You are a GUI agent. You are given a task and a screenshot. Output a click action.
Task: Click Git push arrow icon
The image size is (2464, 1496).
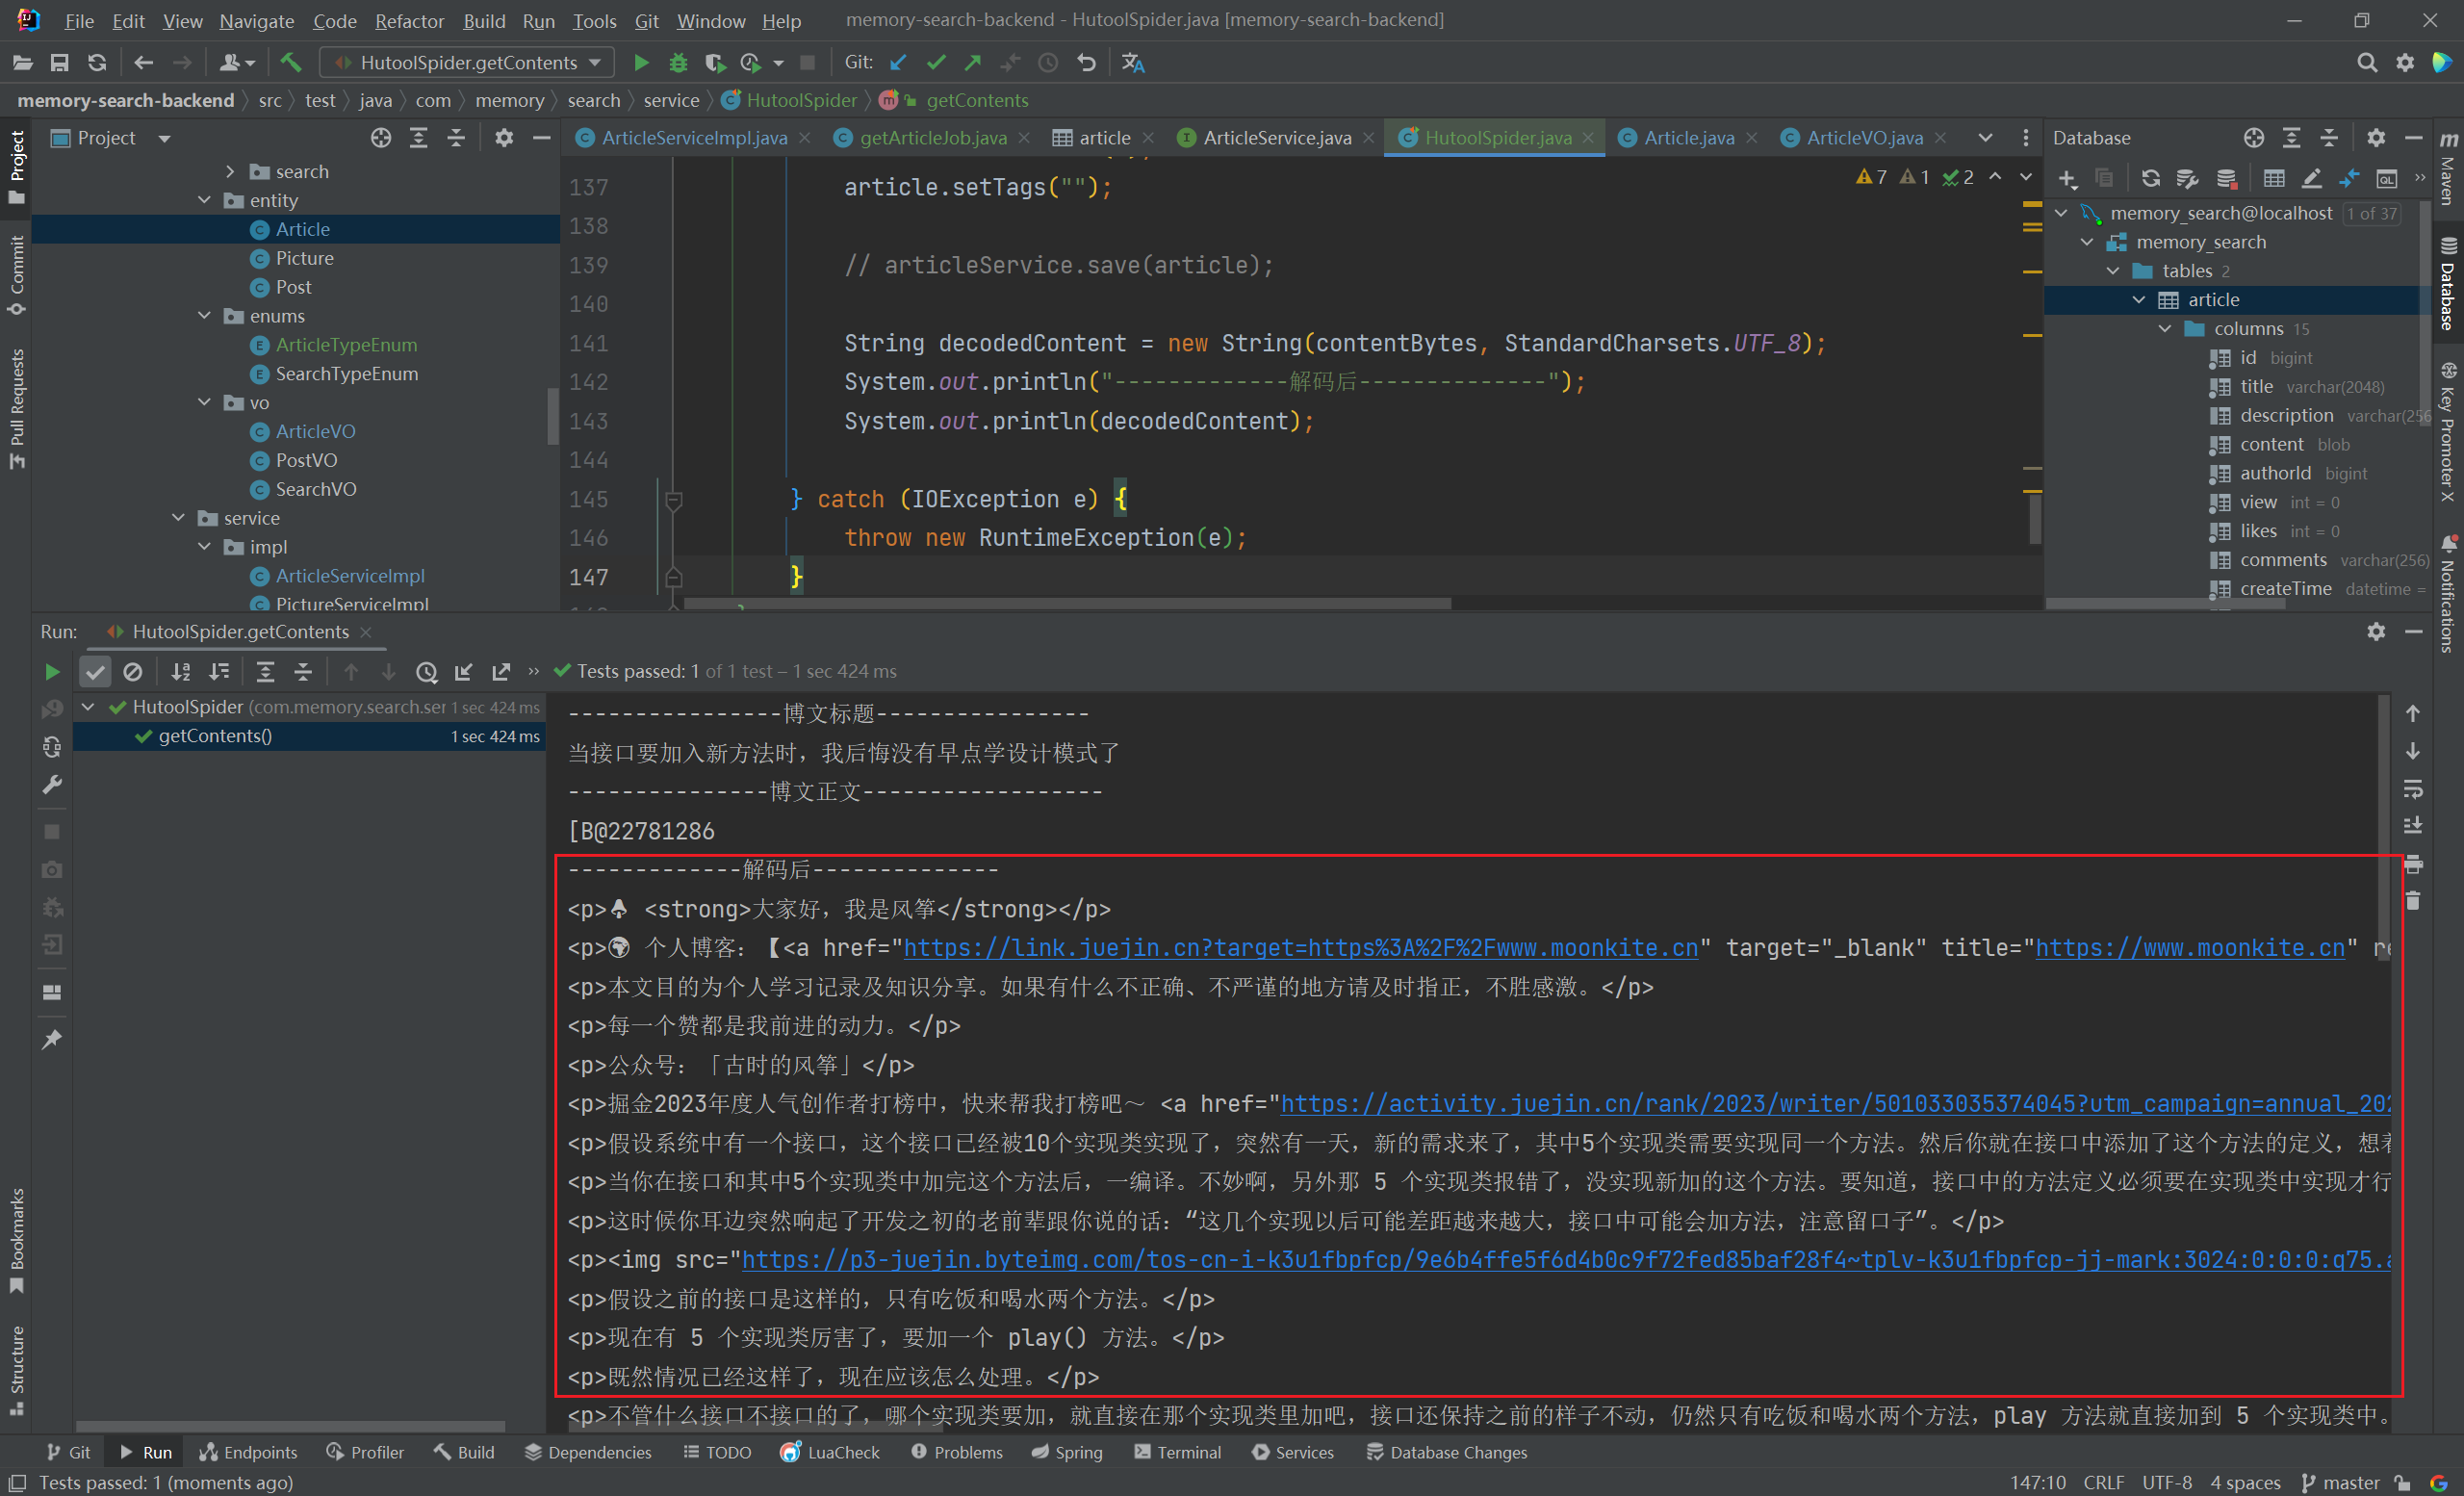click(973, 63)
